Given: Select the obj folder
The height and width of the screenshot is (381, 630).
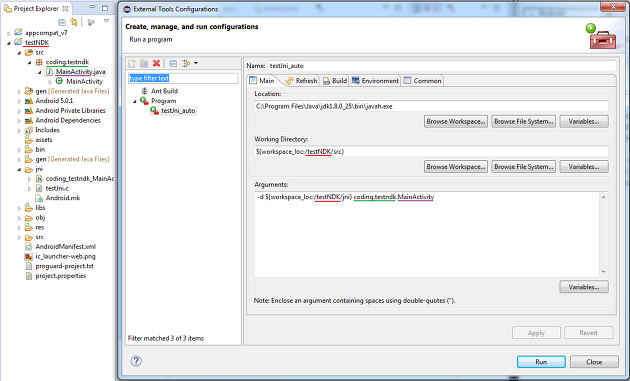Looking at the screenshot, I should click(40, 217).
